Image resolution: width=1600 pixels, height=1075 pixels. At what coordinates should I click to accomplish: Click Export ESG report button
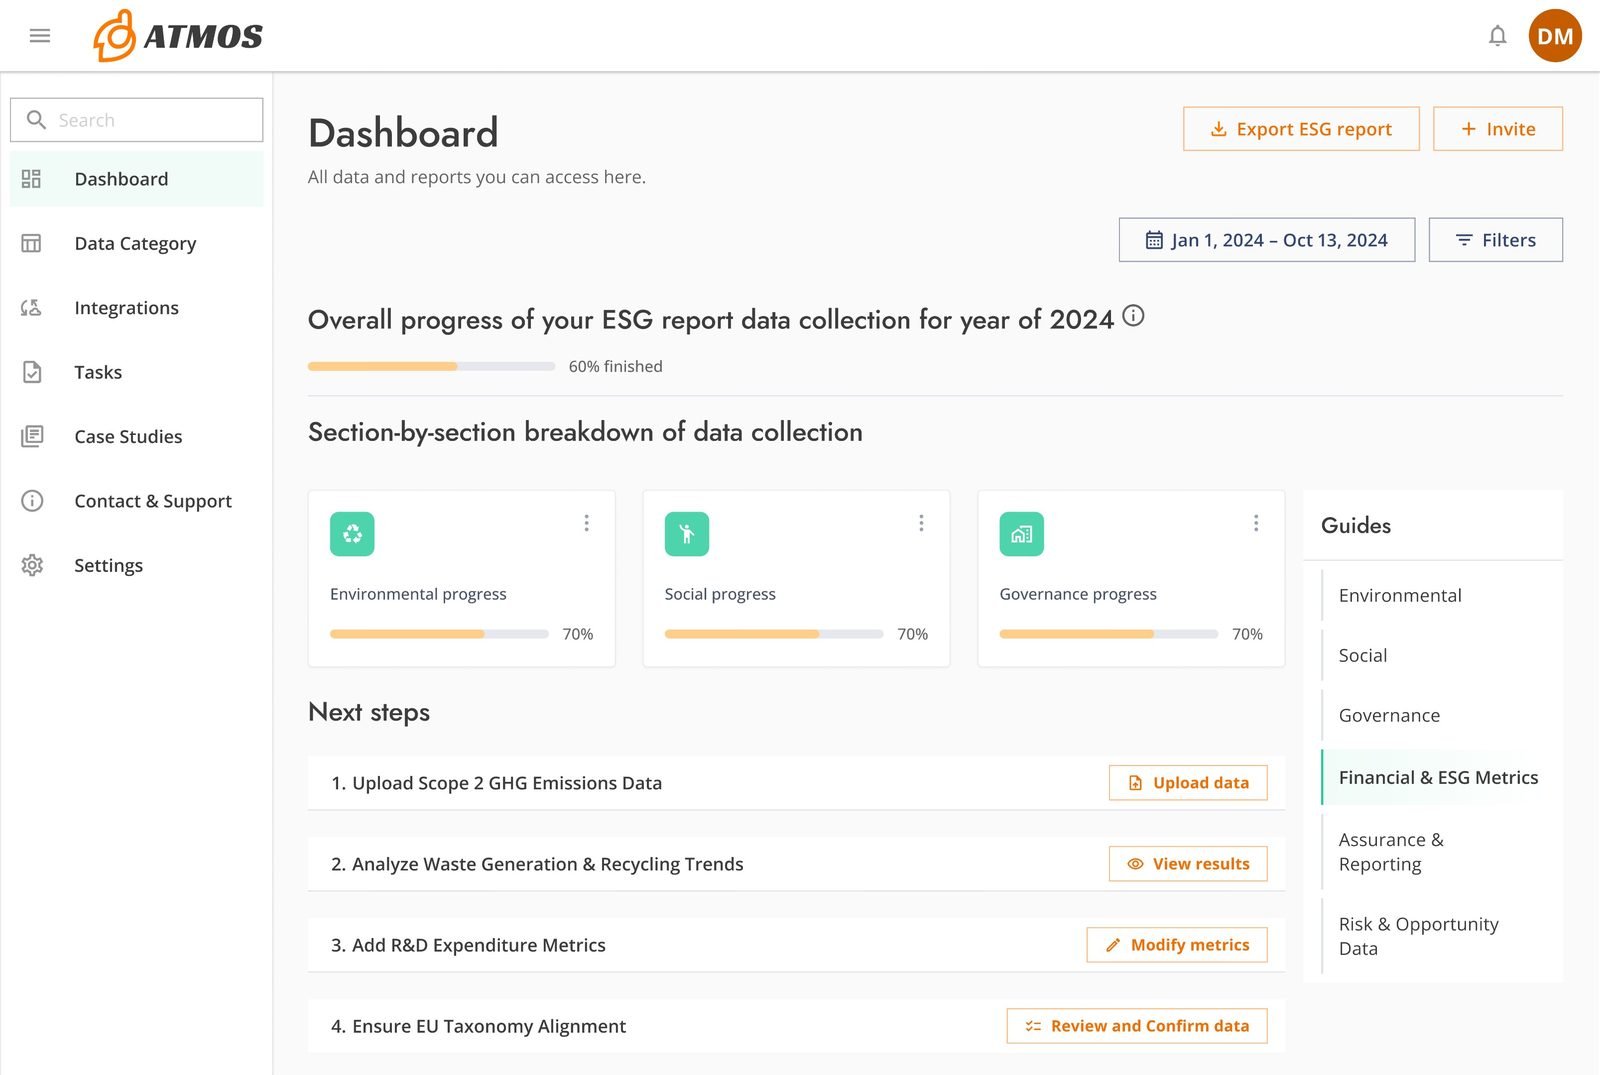tap(1301, 129)
